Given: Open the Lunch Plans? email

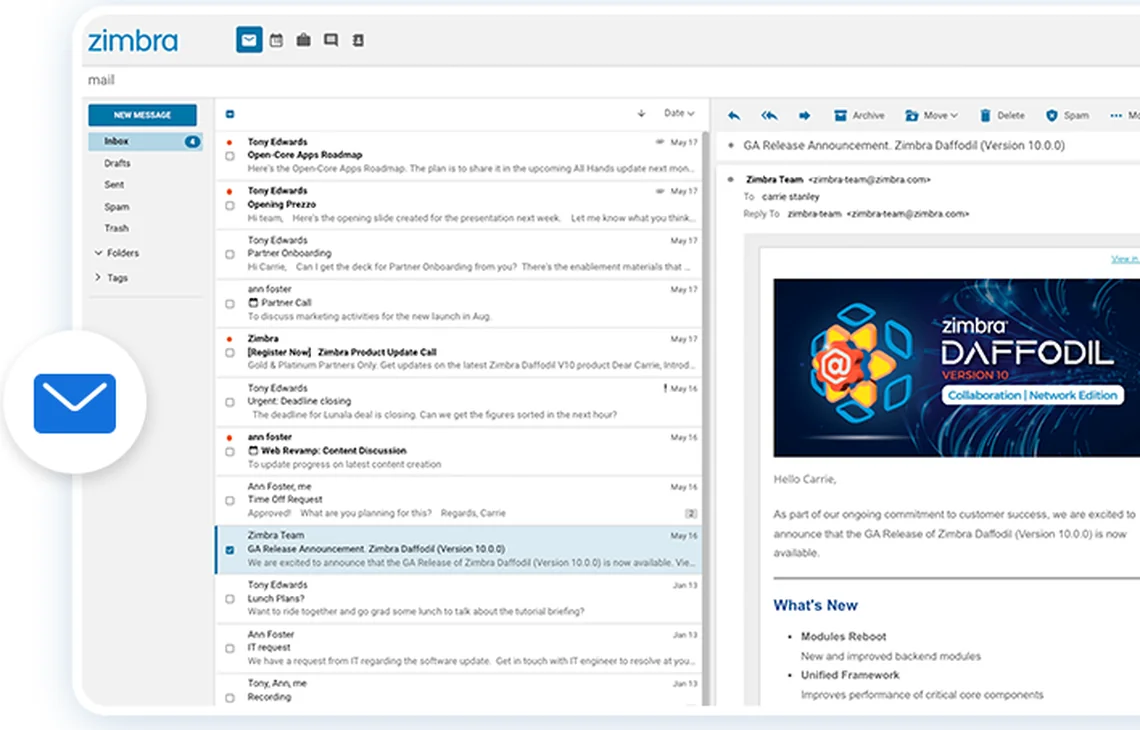Looking at the screenshot, I should tap(459, 598).
